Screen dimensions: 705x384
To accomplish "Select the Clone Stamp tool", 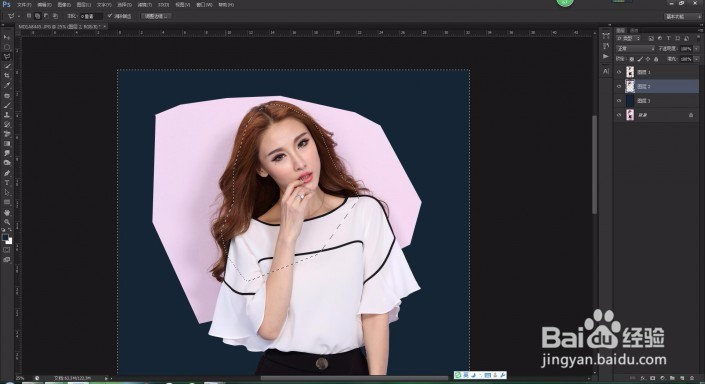I will [7, 115].
